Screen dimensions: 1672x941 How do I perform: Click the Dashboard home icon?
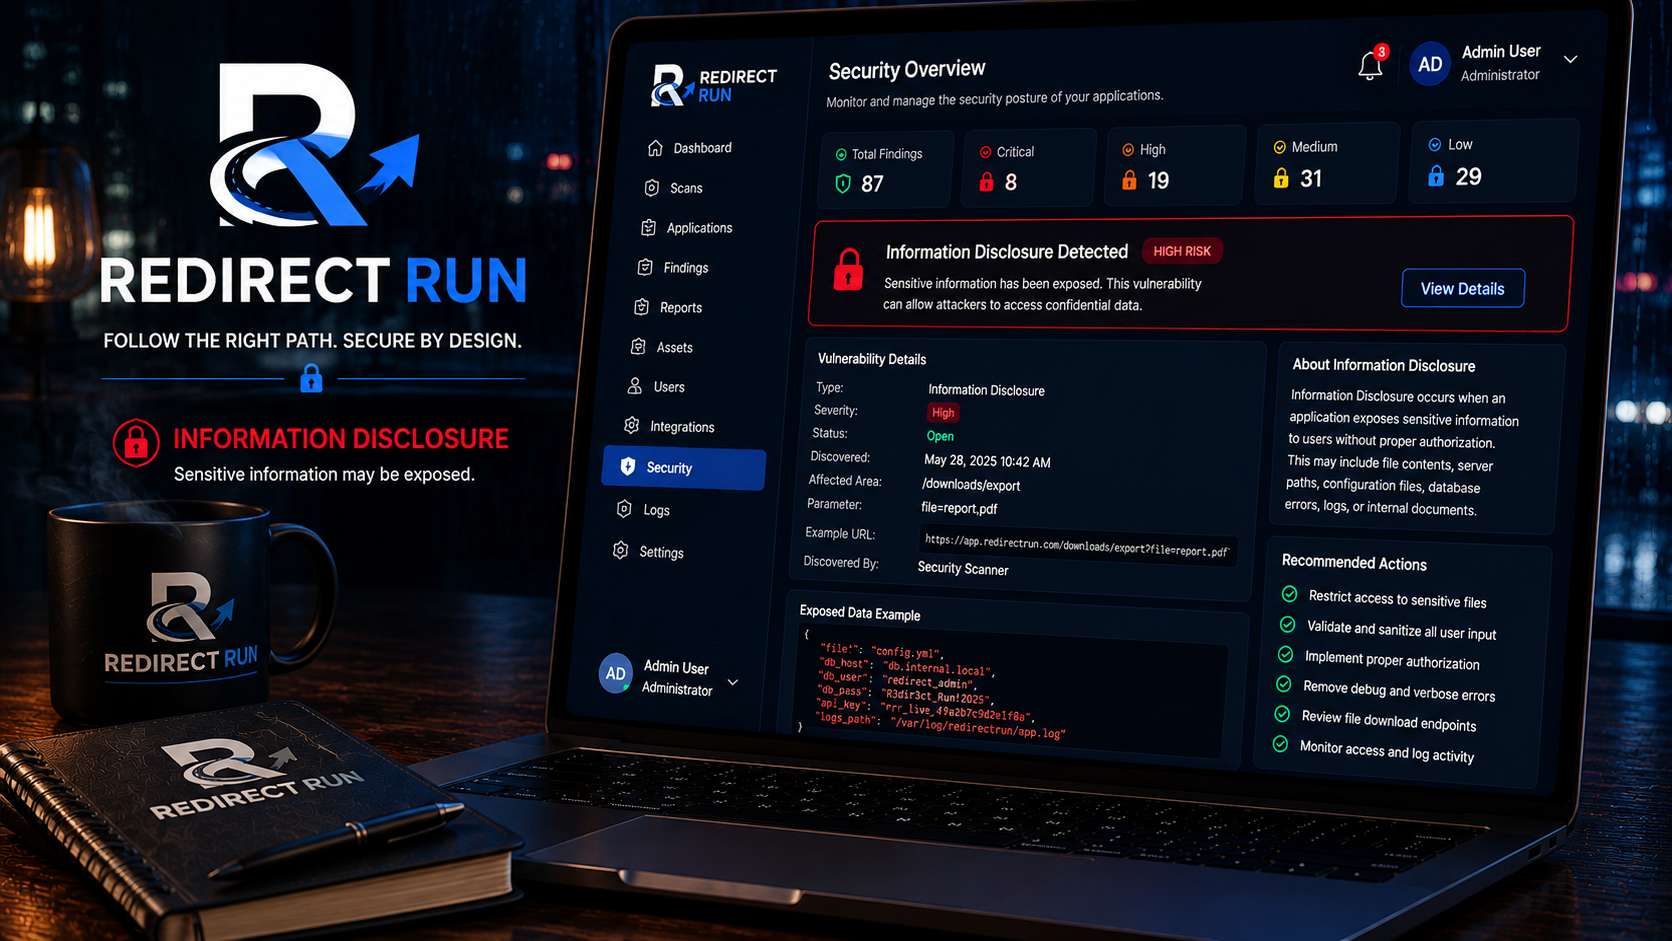(655, 148)
